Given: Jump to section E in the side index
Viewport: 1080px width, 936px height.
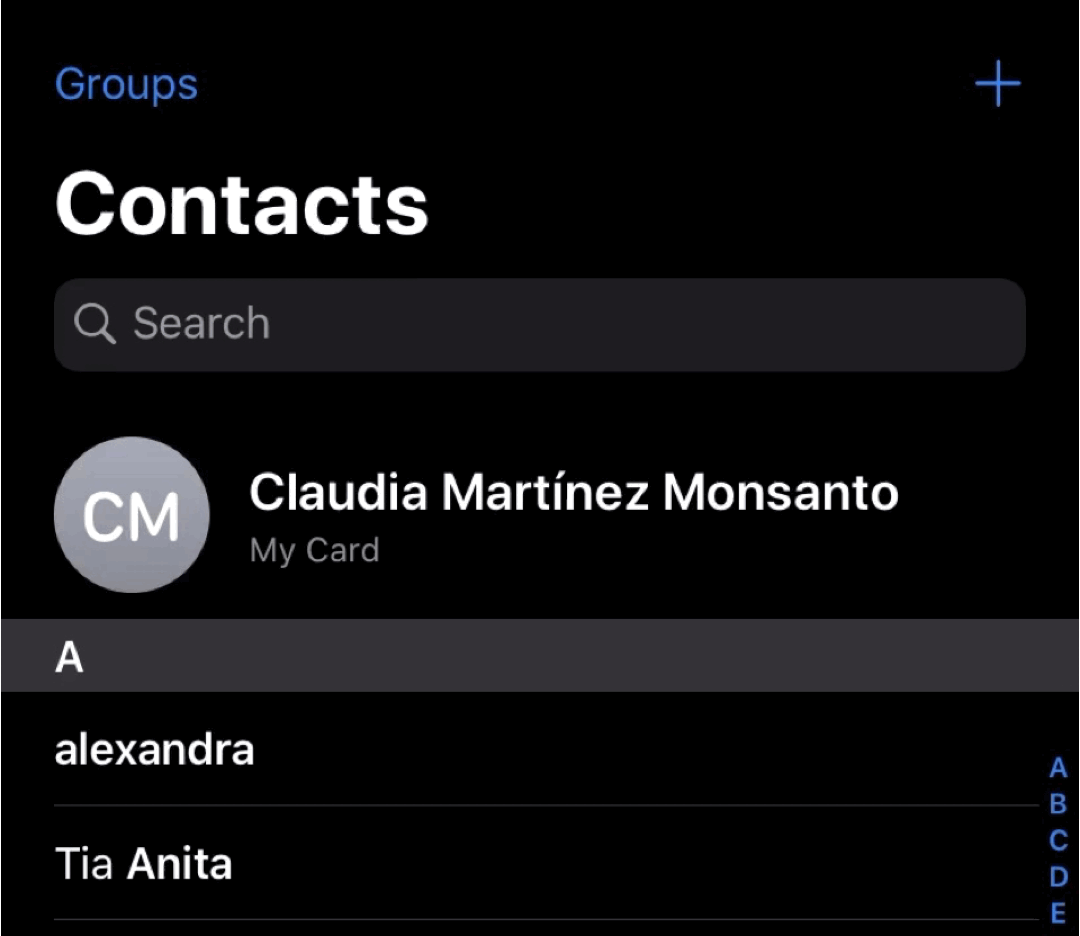Looking at the screenshot, I should 1058,913.
